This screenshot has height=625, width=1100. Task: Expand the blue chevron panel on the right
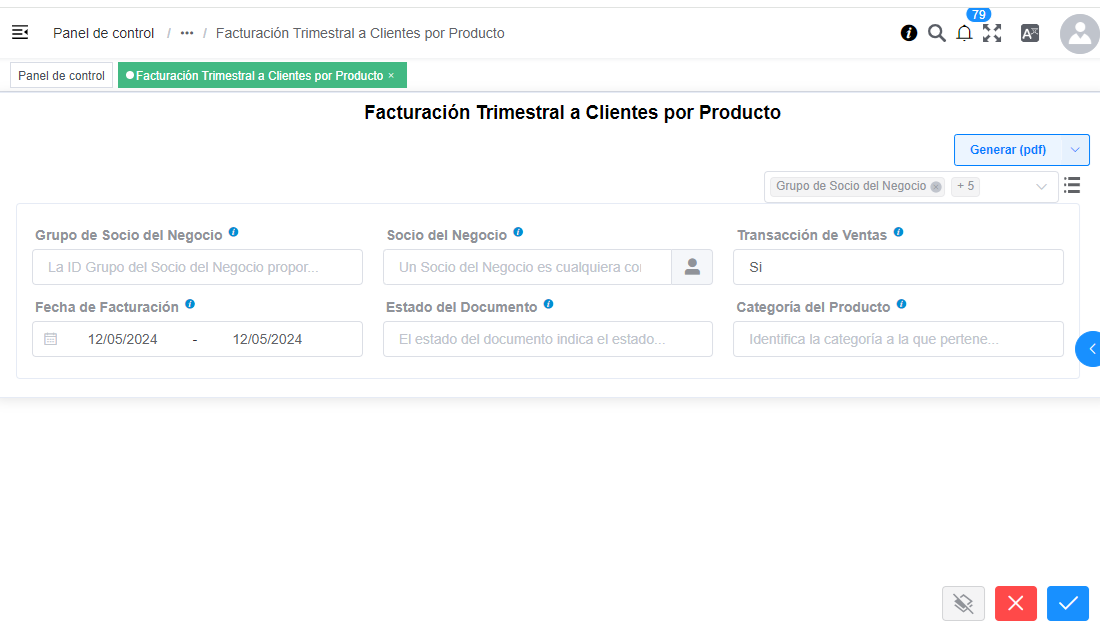(1092, 349)
